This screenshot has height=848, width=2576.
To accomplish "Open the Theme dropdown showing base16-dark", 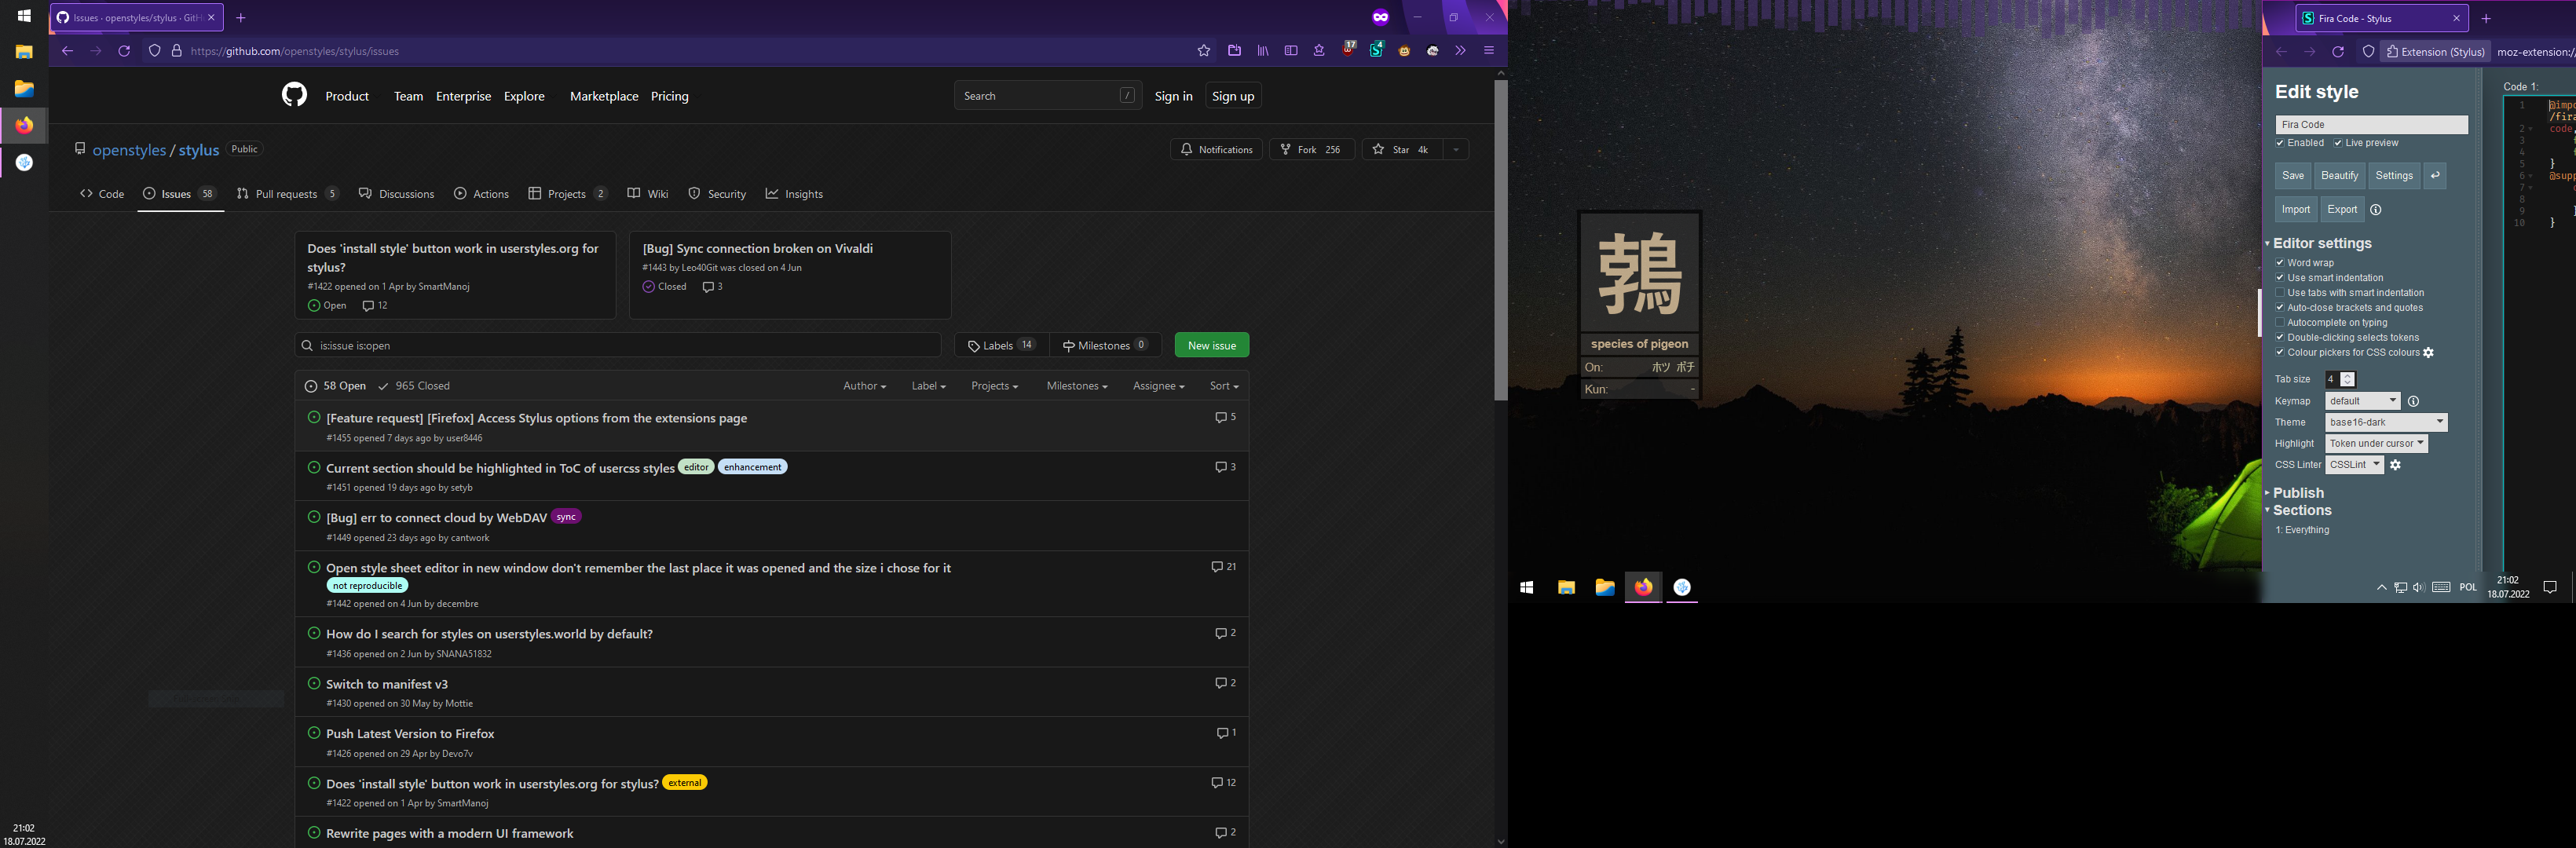I will coord(2385,422).
